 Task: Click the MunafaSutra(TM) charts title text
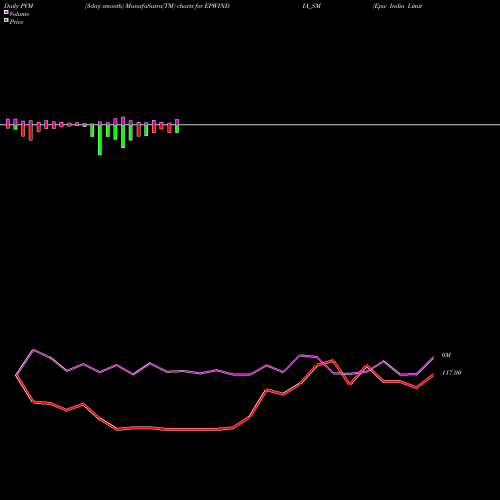[157, 6]
